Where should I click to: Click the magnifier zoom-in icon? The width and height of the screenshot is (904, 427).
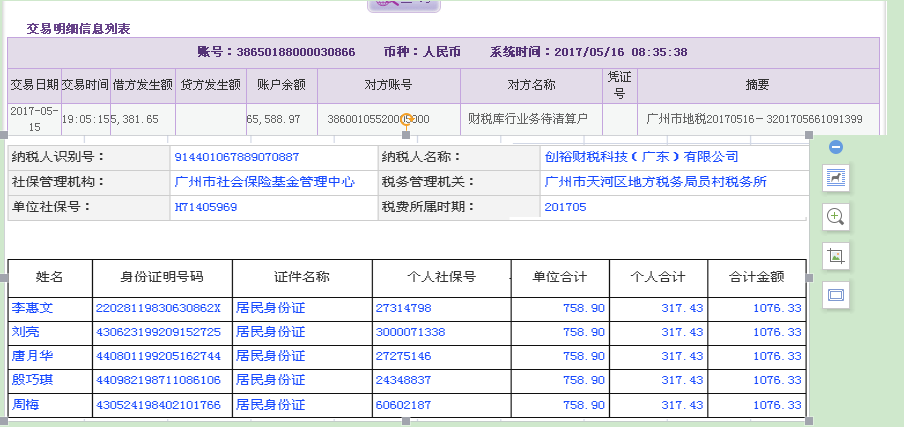click(x=835, y=216)
